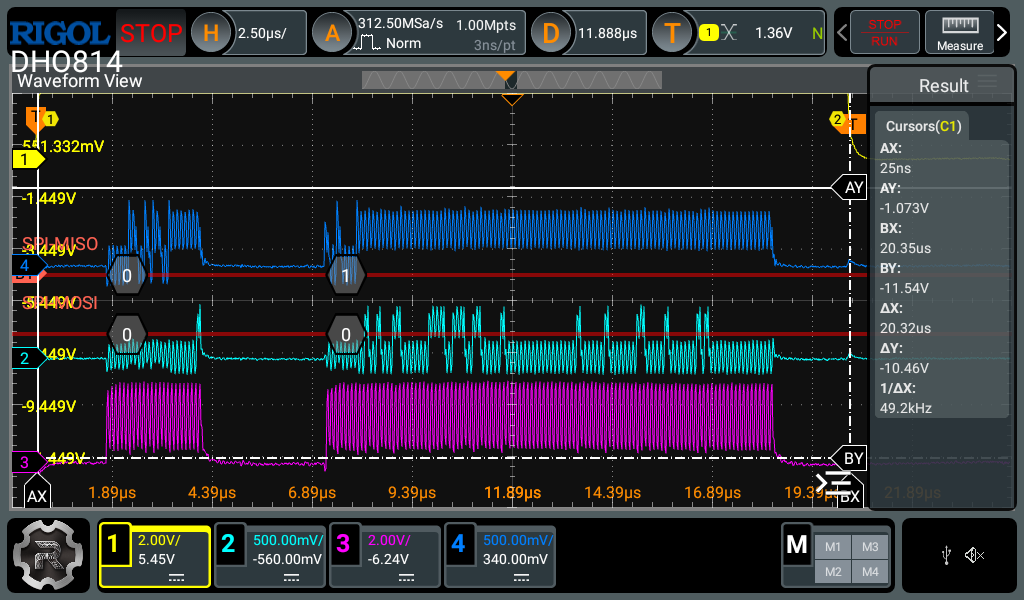
Task: Click the Norm acquisition mode label
Action: pos(403,43)
